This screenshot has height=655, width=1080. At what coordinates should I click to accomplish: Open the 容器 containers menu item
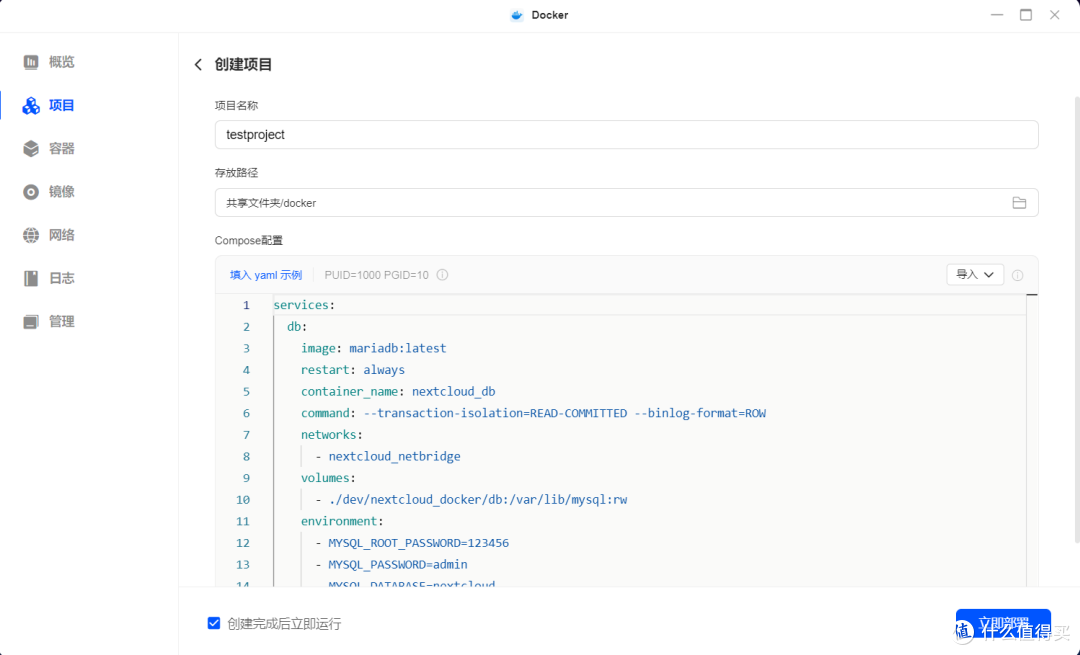pos(61,149)
